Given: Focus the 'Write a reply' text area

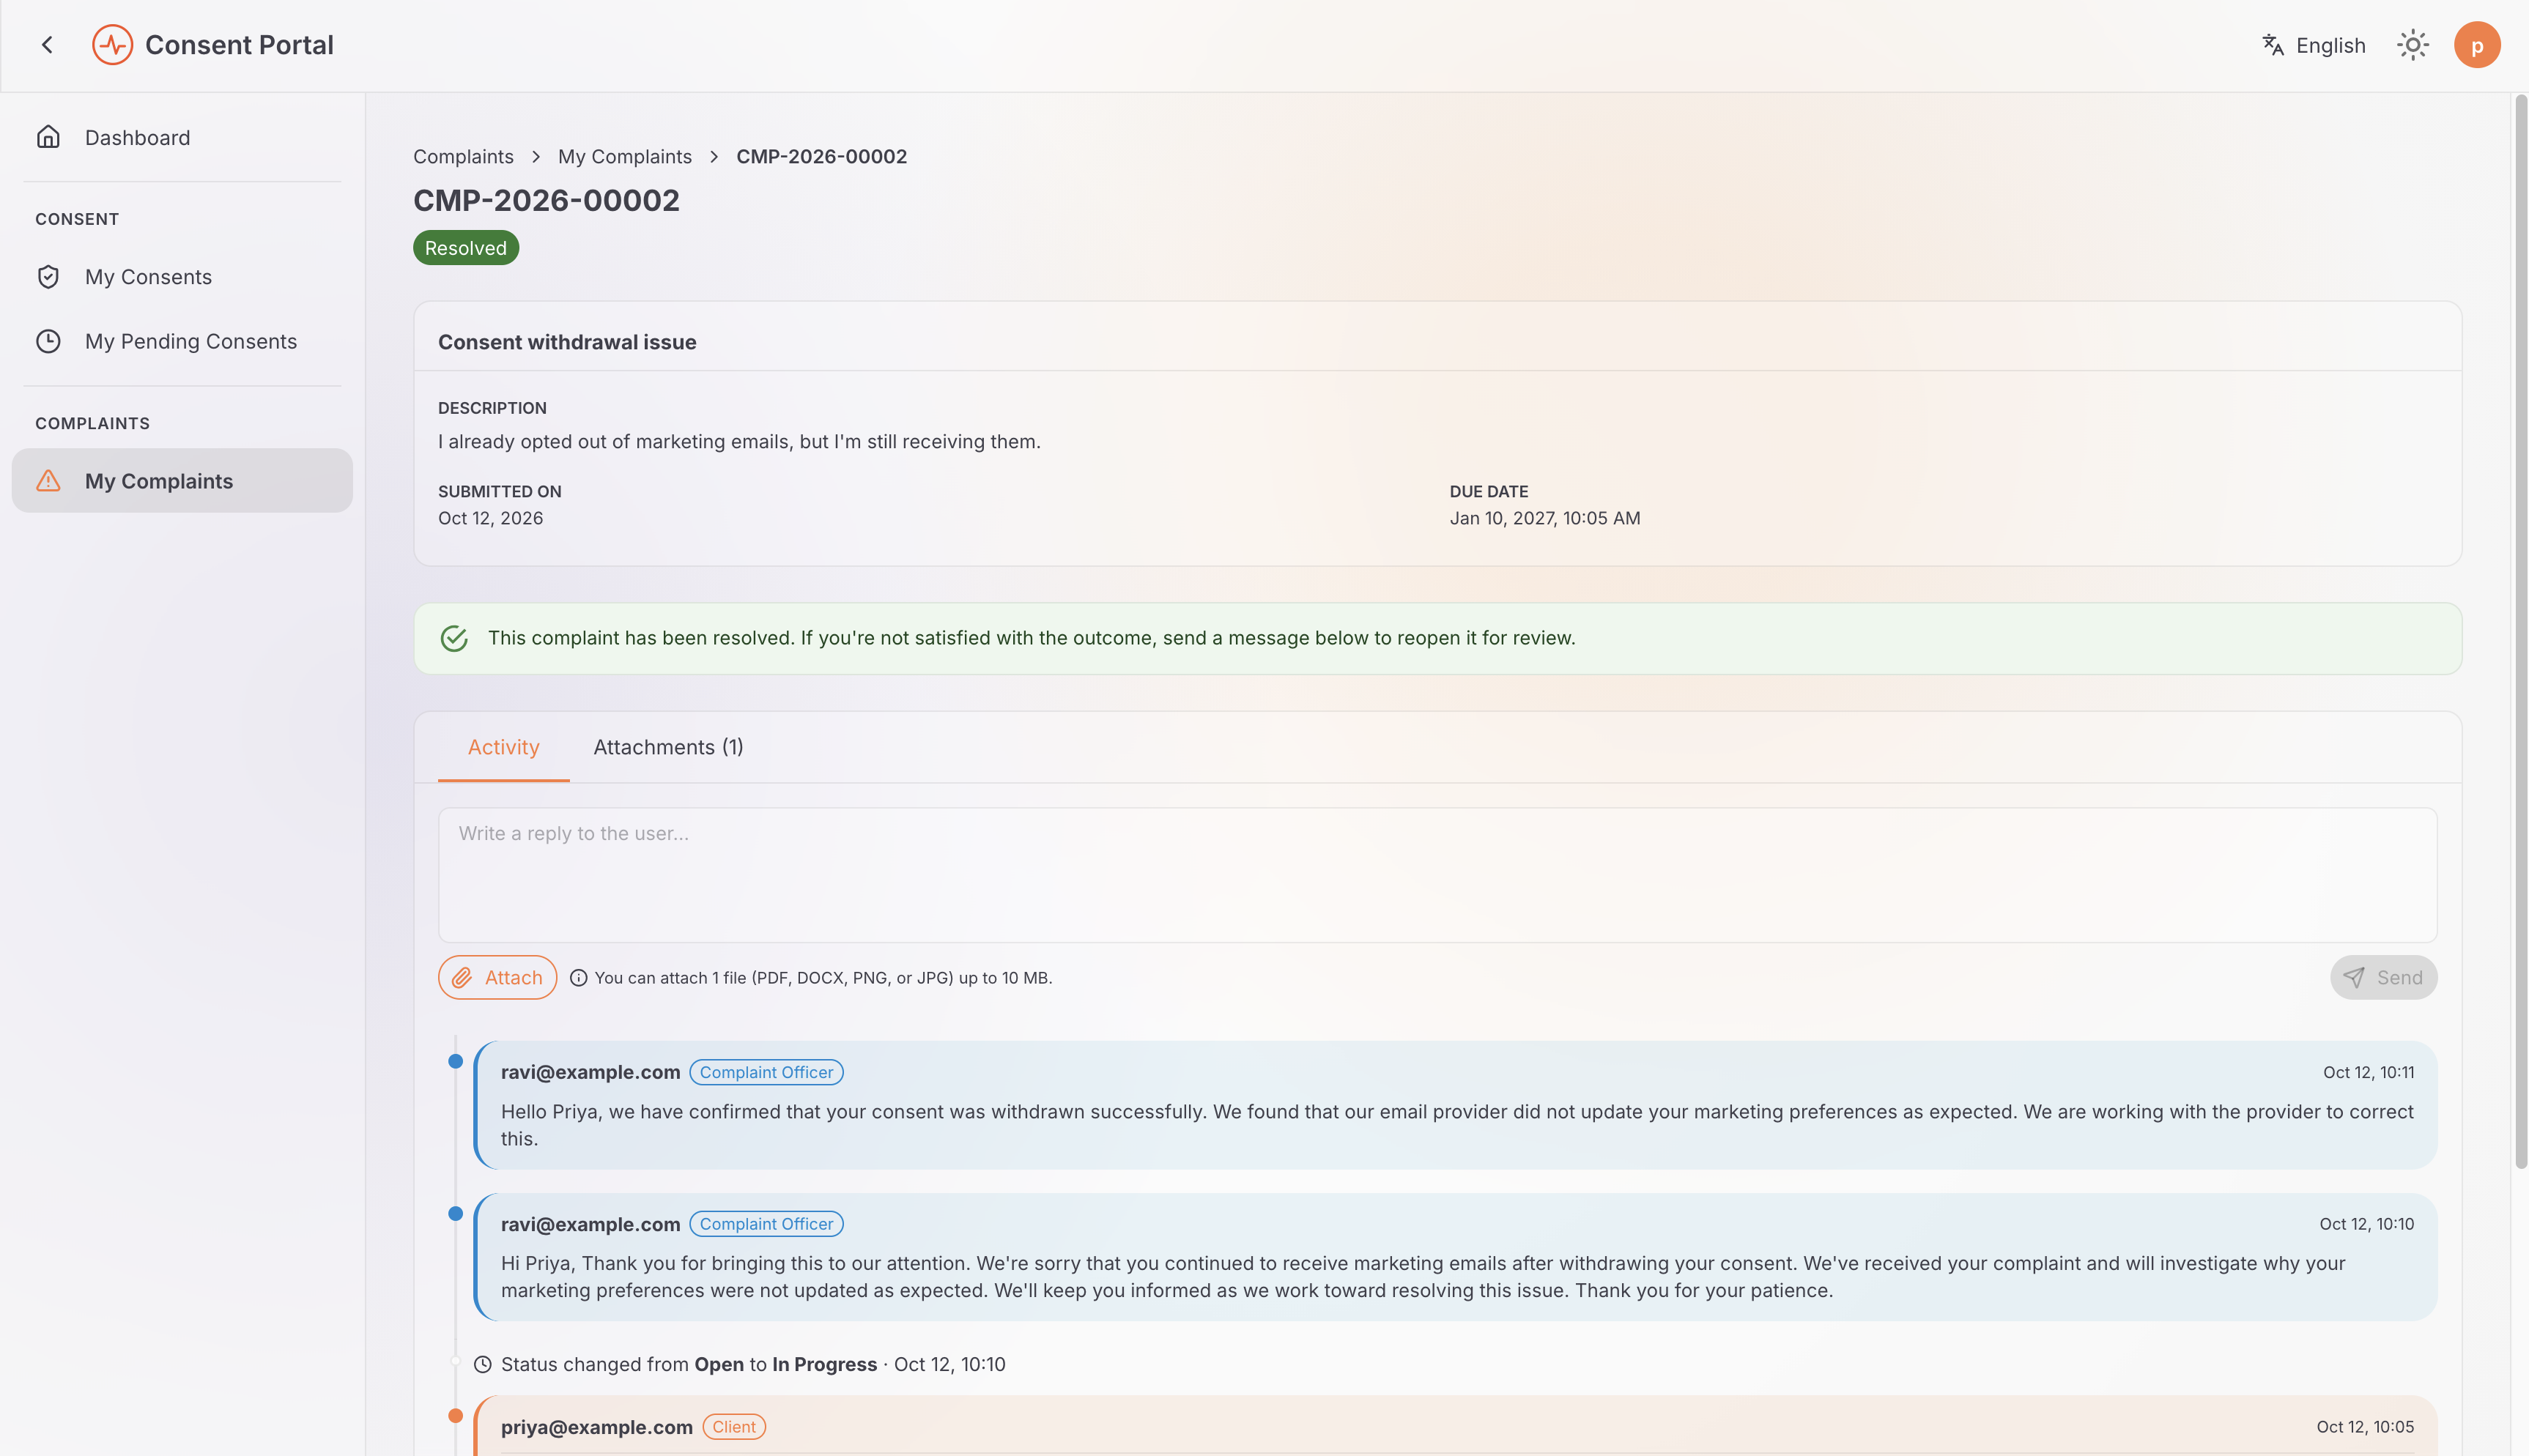Looking at the screenshot, I should (1437, 875).
